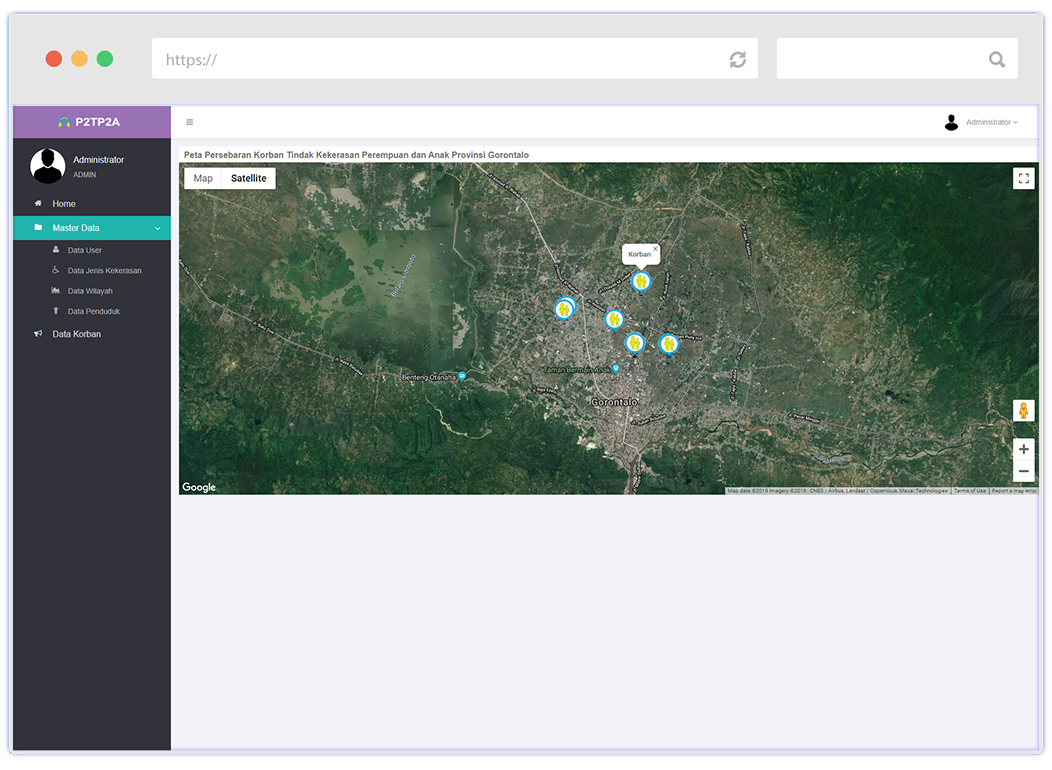Image resolution: width=1052 pixels, height=770 pixels.
Task: Click the browser reload icon
Action: point(737,60)
